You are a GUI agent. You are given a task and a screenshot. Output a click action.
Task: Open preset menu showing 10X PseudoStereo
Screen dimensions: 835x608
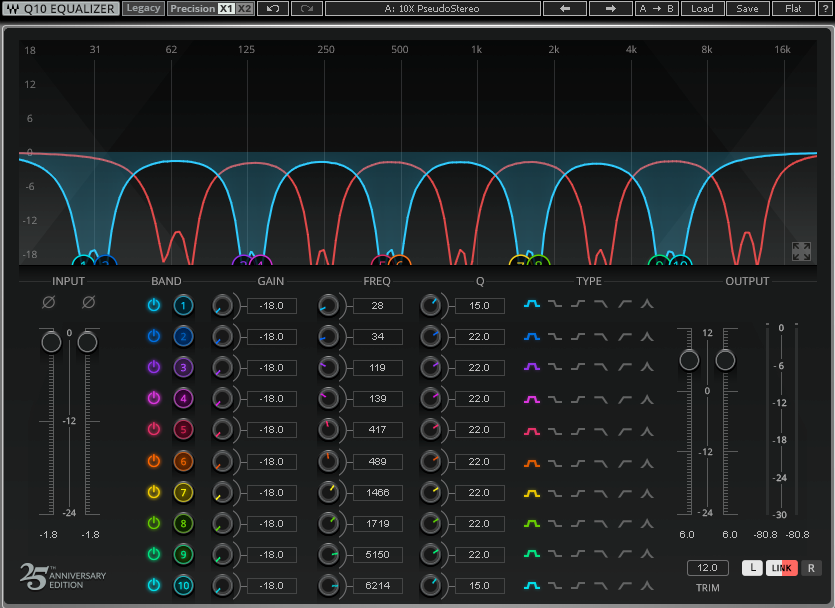(432, 9)
